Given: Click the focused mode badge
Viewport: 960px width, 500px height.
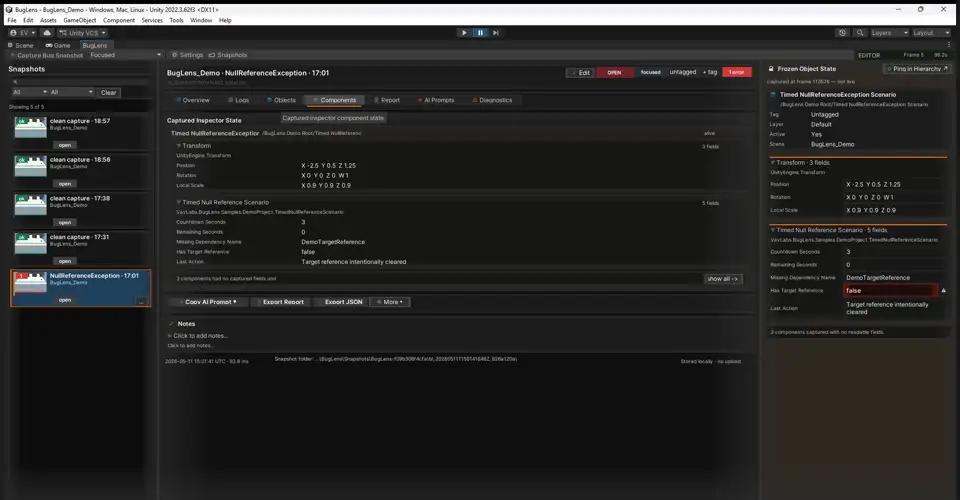Looking at the screenshot, I should [650, 72].
